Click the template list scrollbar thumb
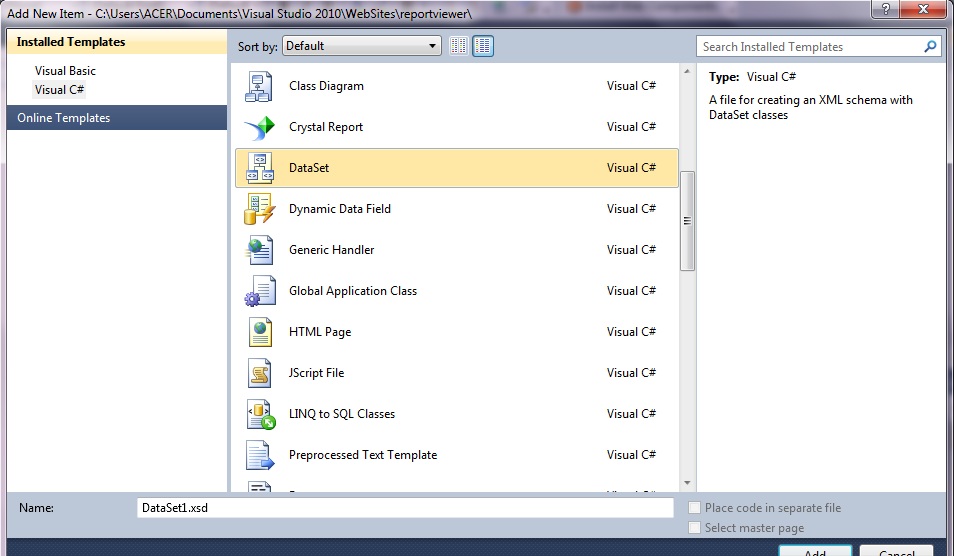 point(687,221)
